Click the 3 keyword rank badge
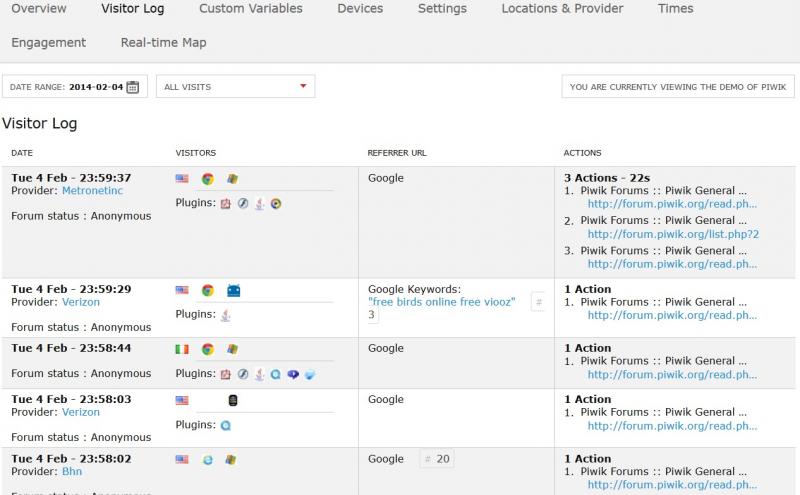This screenshot has height=495, width=800. tap(372, 315)
